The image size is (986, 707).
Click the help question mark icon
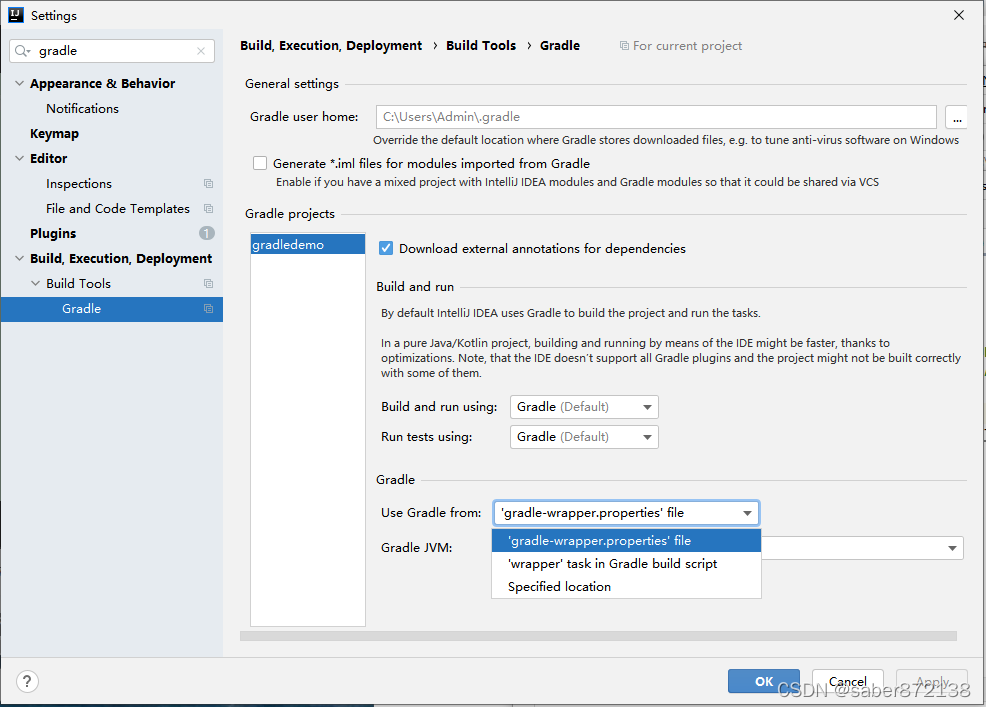click(26, 680)
